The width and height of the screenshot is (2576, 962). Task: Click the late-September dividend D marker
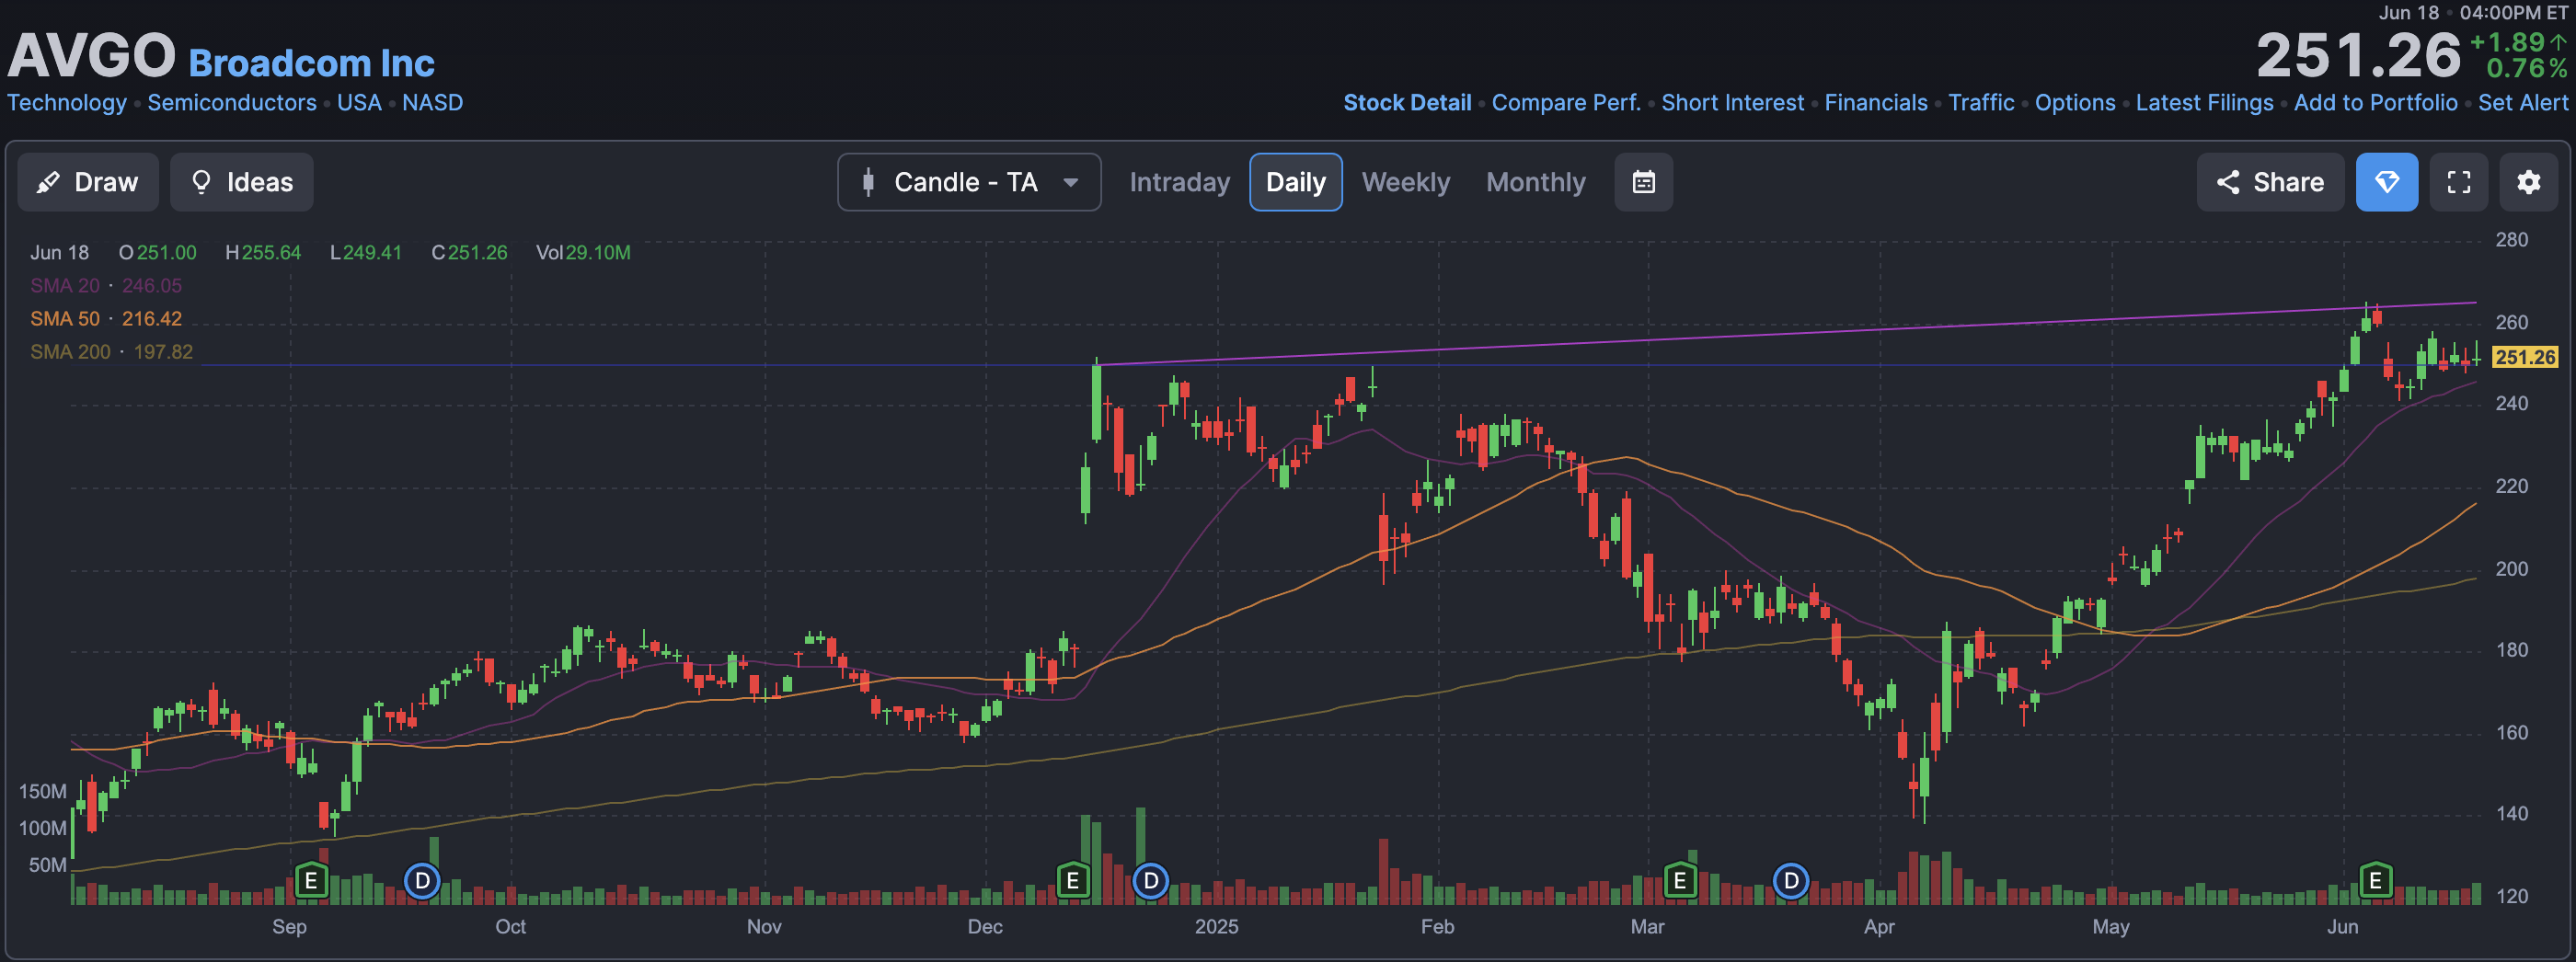point(422,881)
